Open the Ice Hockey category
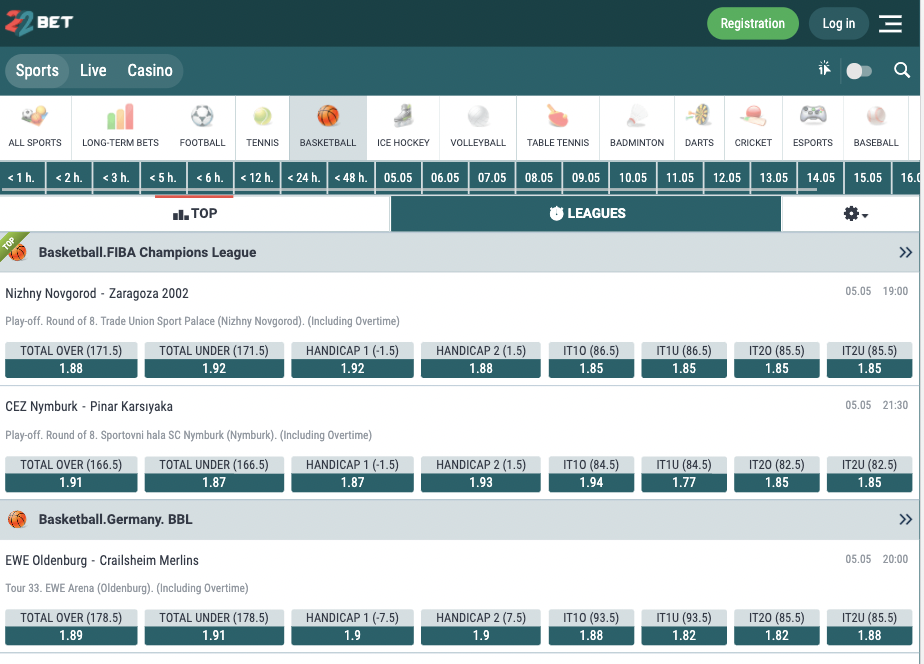The width and height of the screenshot is (924, 664). tap(403, 127)
